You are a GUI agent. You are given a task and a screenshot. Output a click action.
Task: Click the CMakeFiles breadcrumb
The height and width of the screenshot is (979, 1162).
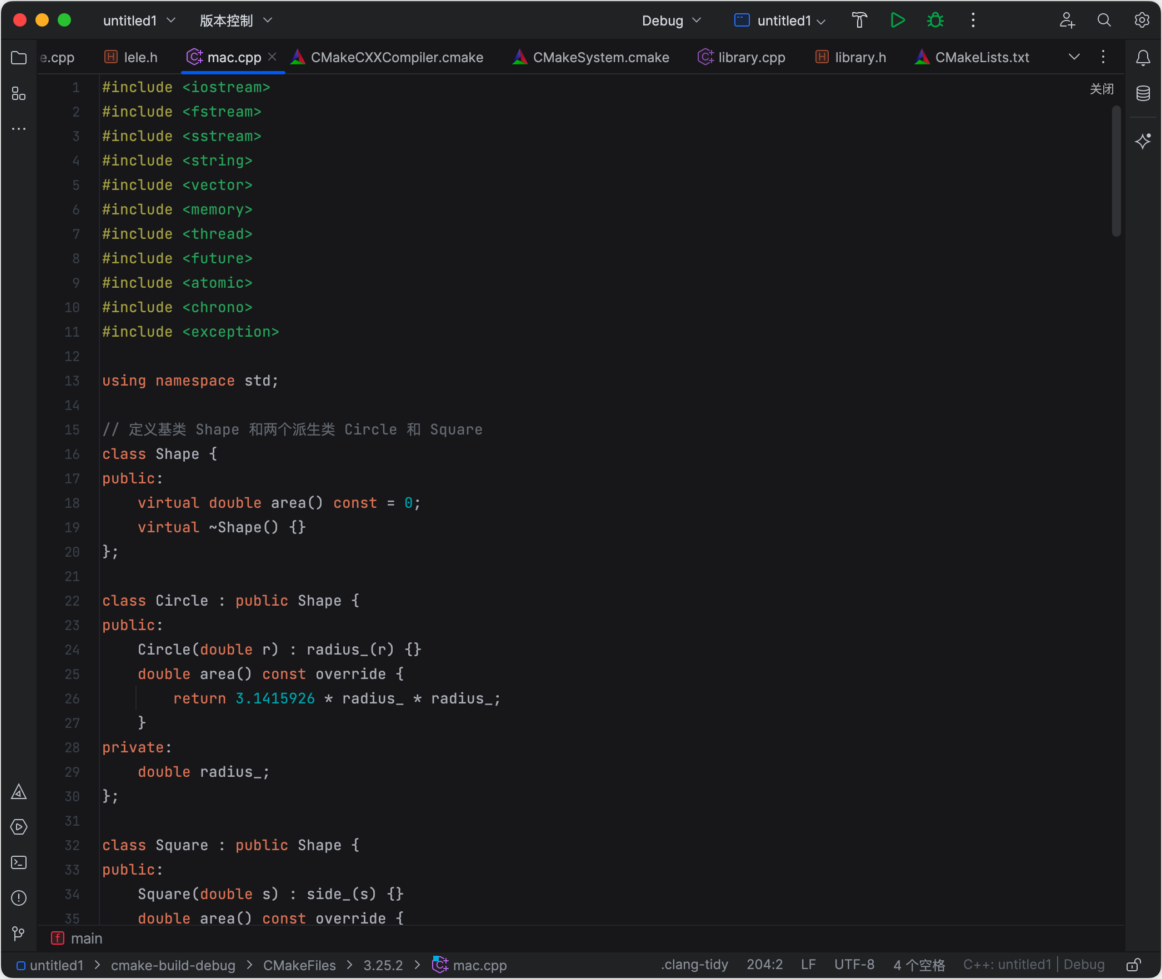coord(299,965)
